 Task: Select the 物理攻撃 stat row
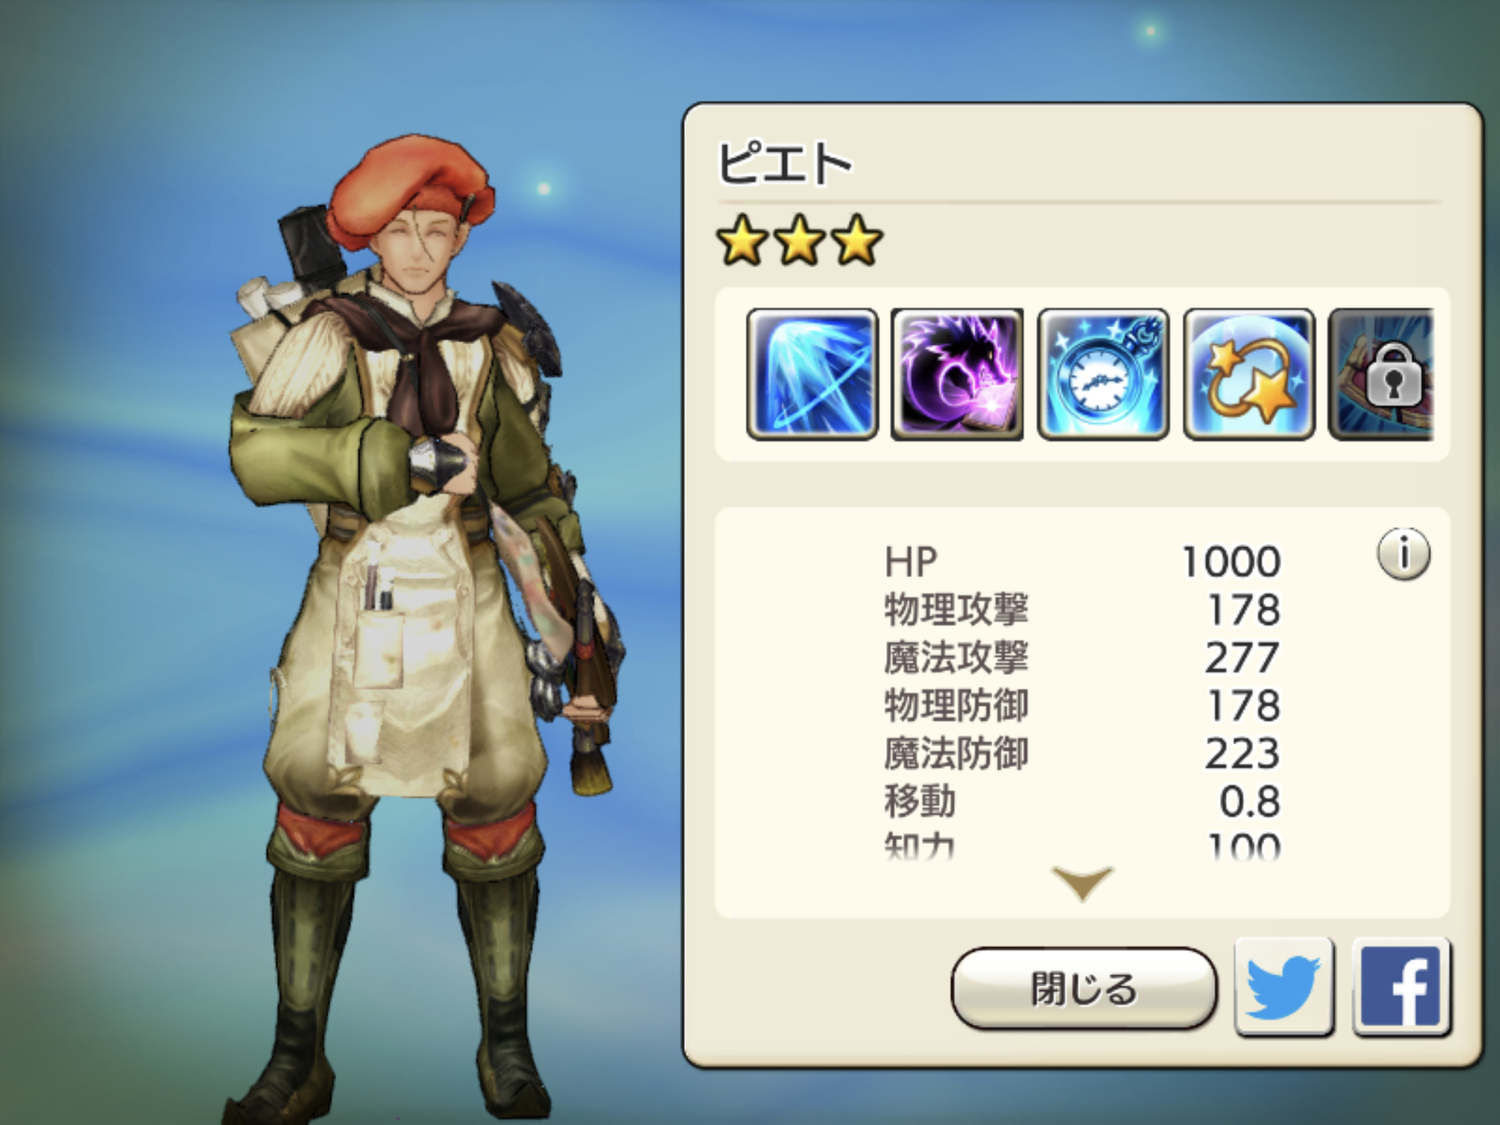[1082, 610]
